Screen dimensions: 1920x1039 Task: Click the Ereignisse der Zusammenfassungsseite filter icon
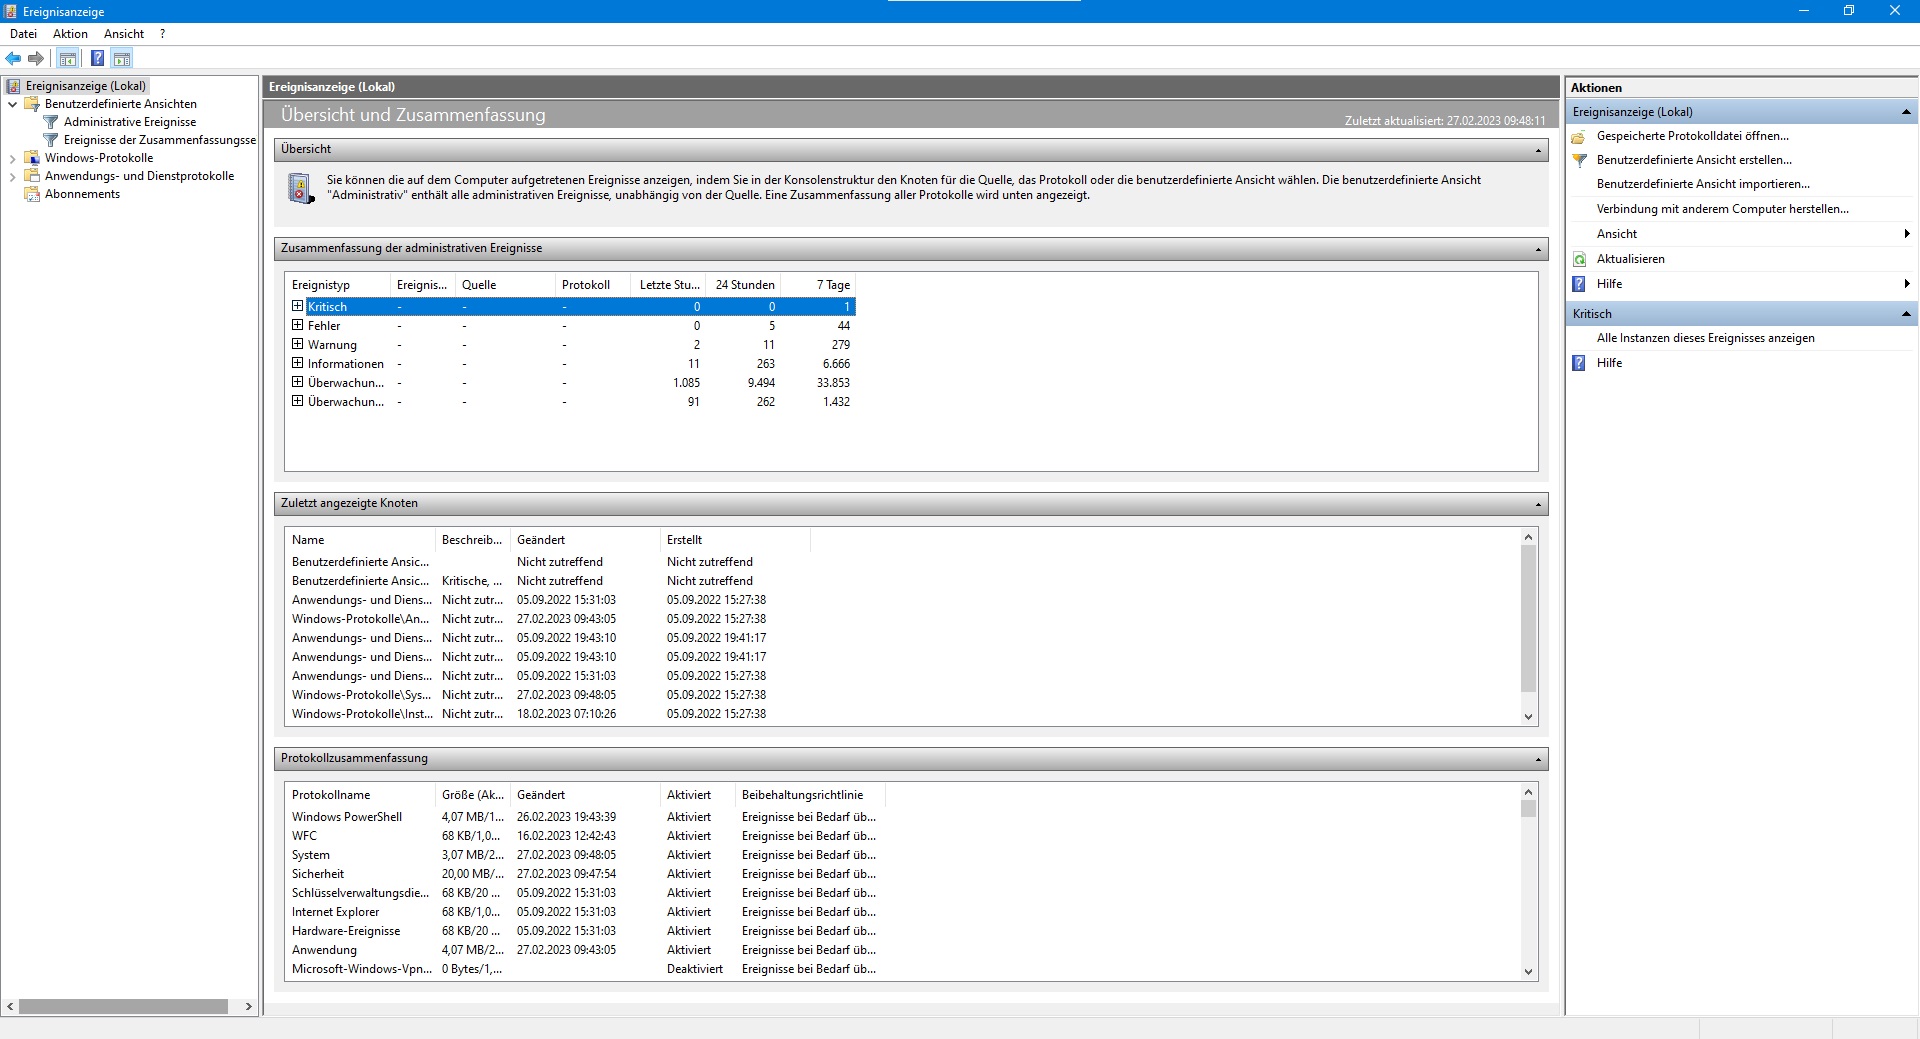[51, 140]
